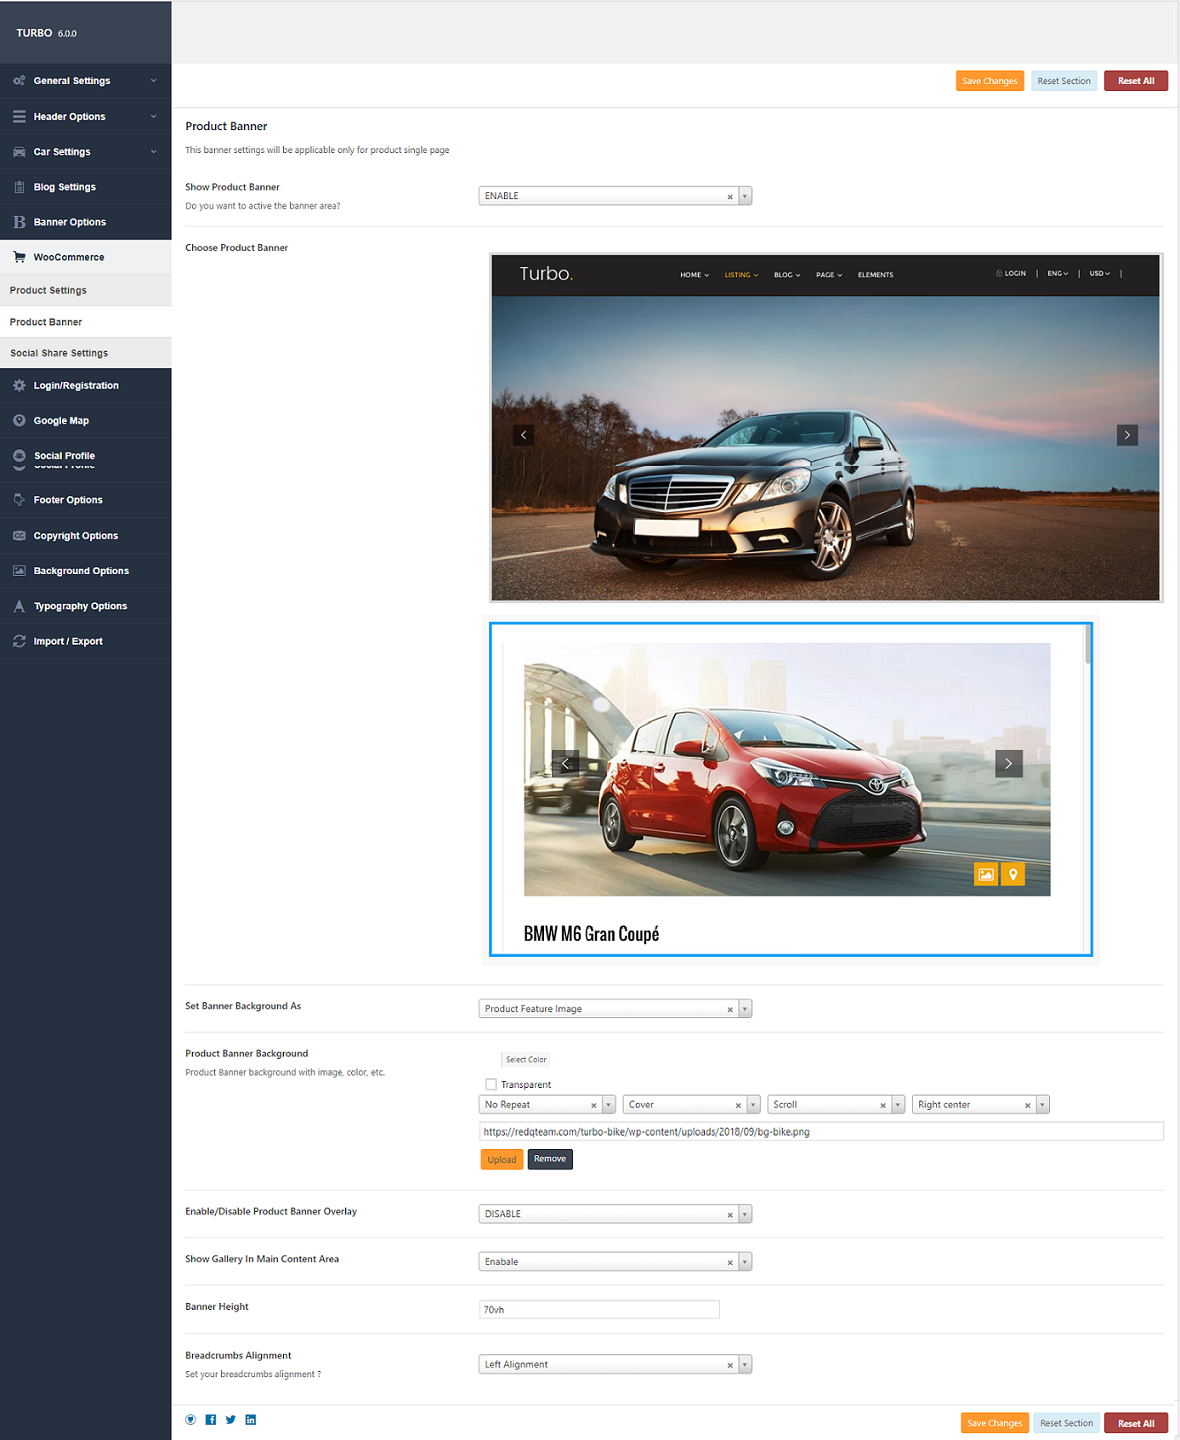
Task: Open Social Share Settings submenu item
Action: [x=59, y=353]
